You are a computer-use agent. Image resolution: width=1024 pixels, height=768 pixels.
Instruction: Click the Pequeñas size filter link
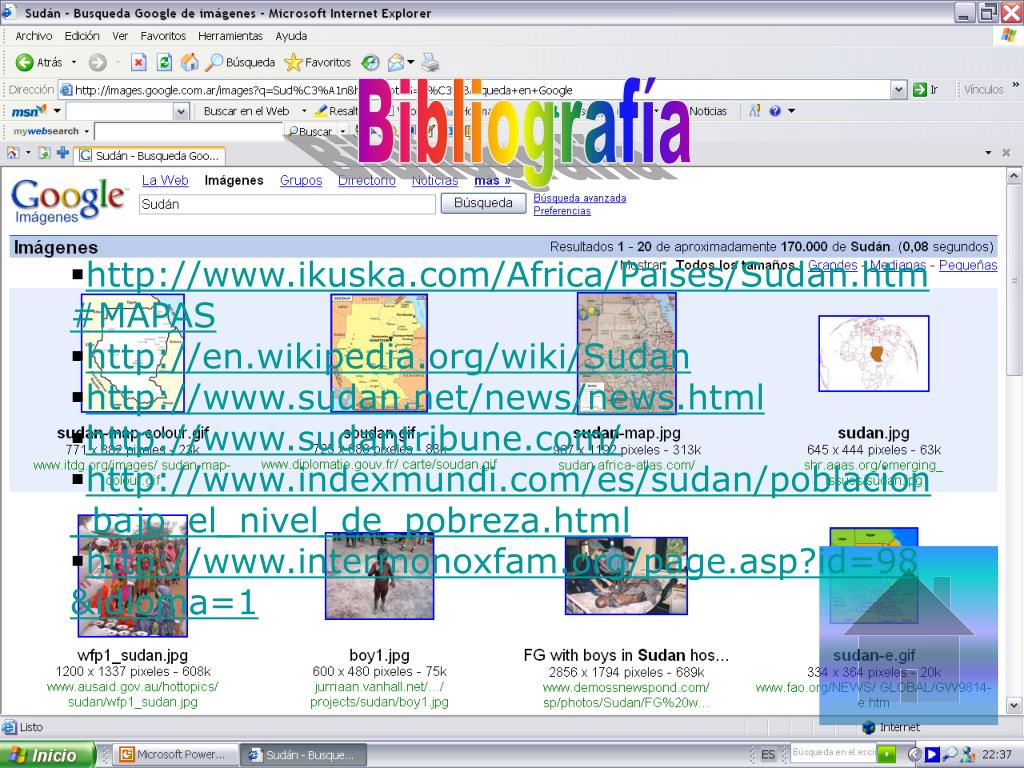point(968,265)
